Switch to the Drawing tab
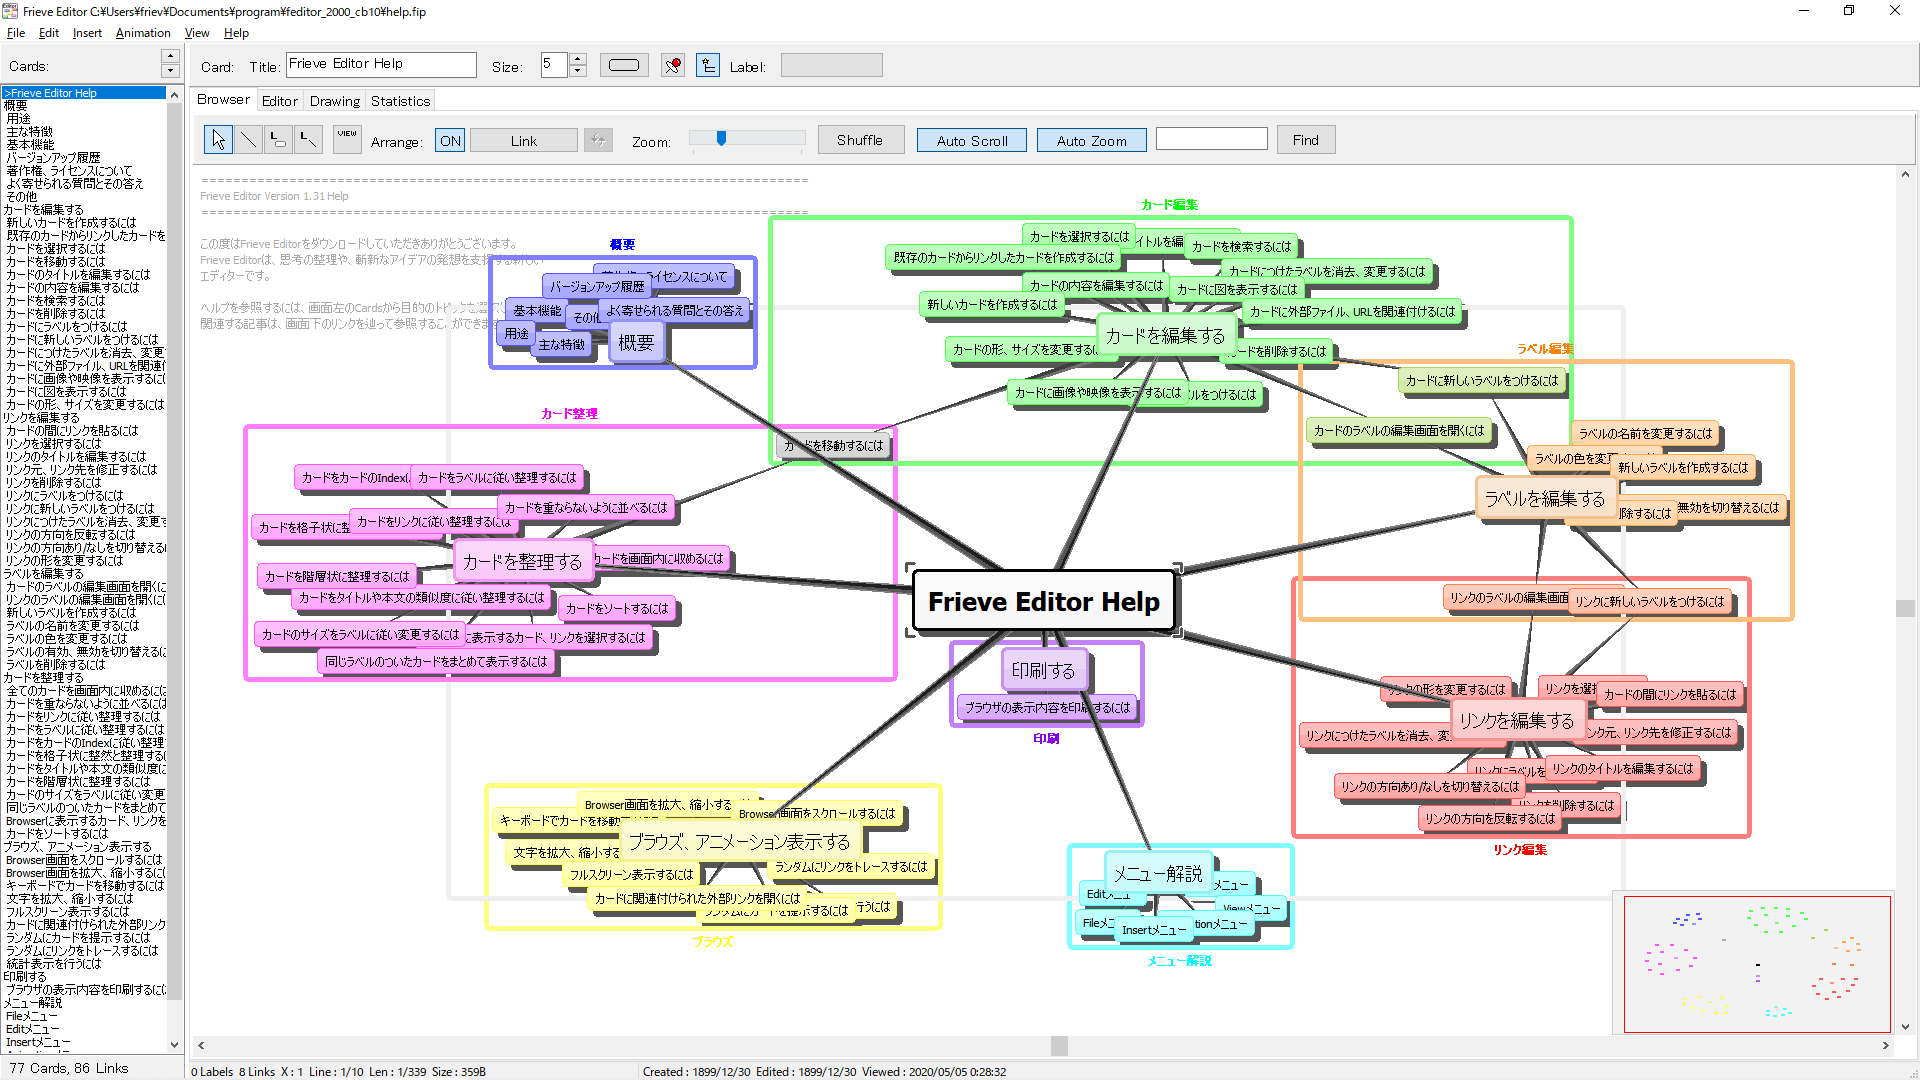 pos(334,100)
